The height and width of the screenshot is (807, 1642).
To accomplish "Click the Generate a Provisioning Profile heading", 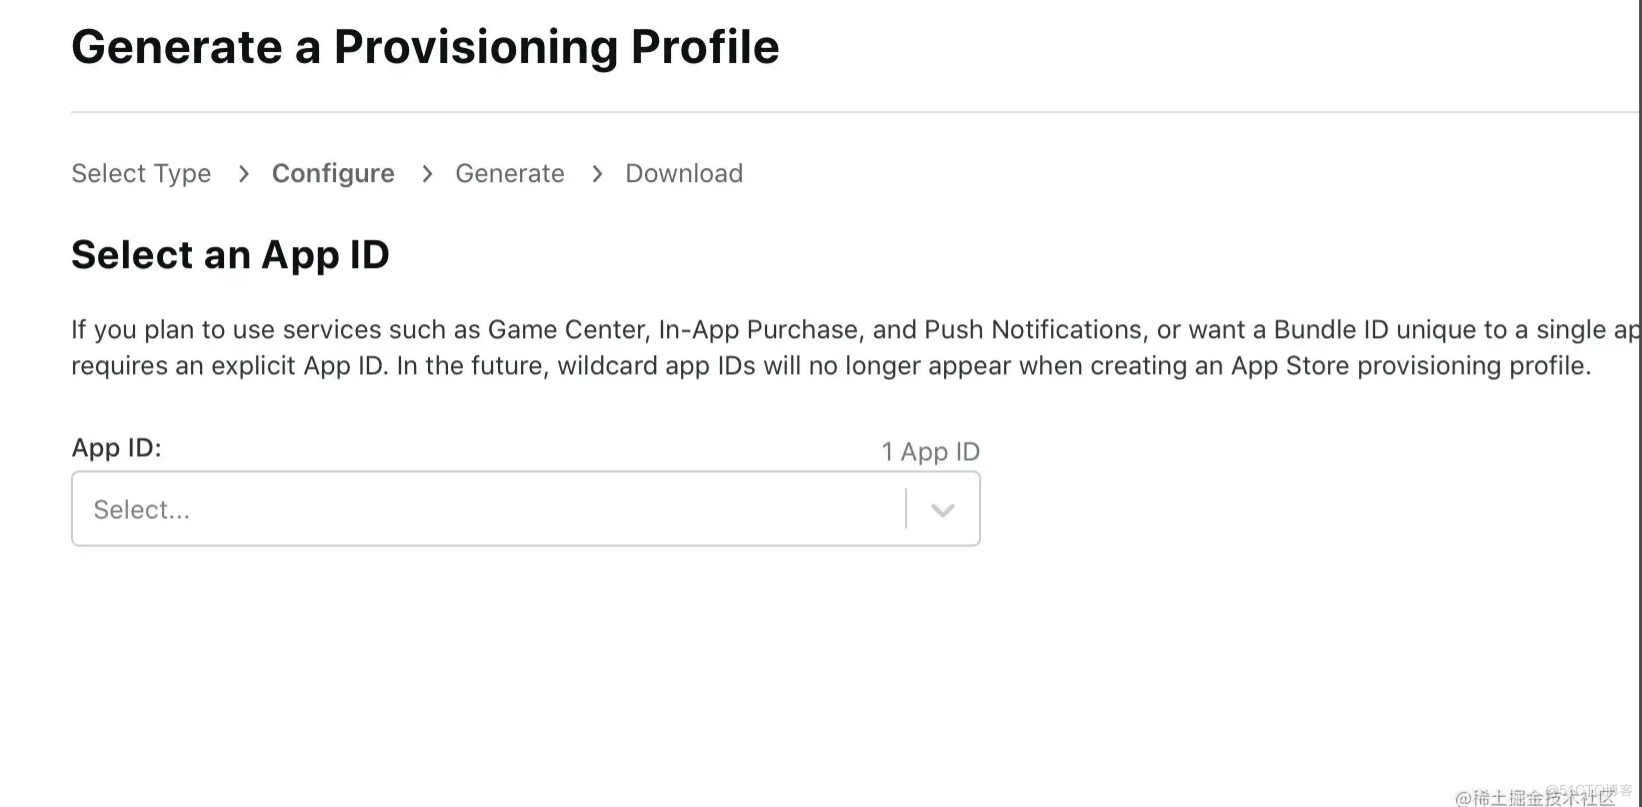I will click(x=425, y=47).
